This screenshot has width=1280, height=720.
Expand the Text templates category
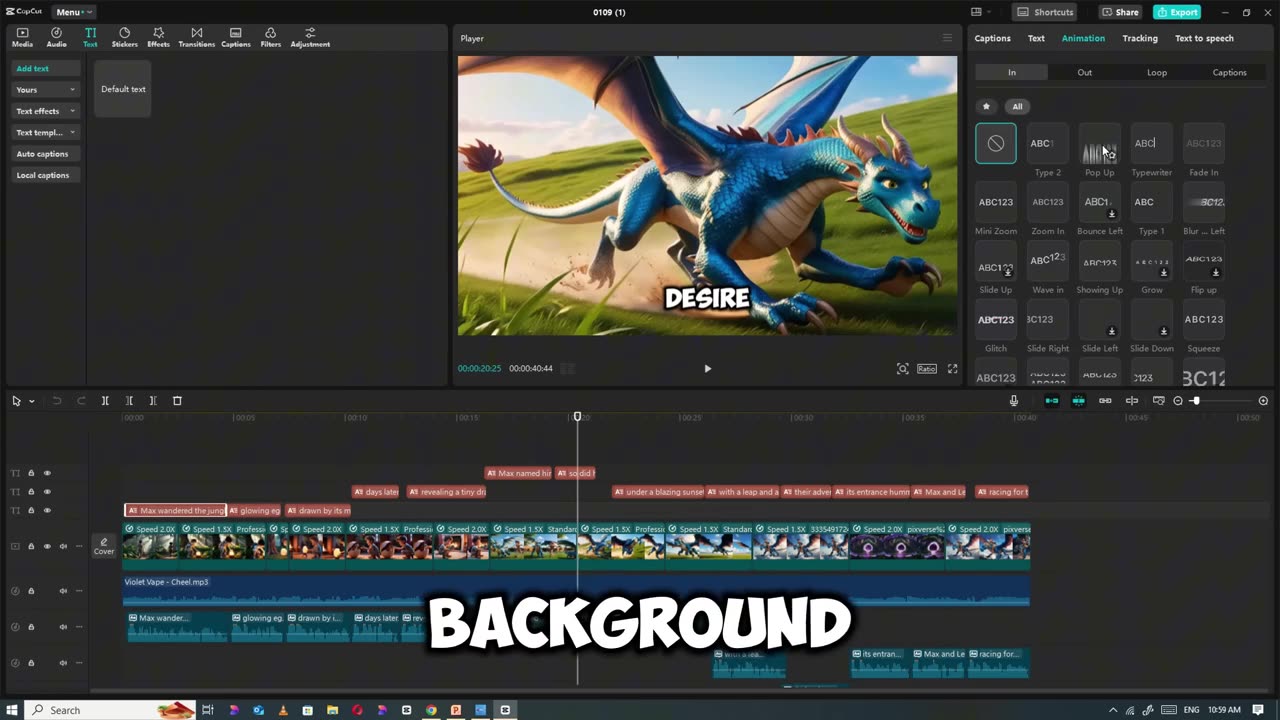46,132
